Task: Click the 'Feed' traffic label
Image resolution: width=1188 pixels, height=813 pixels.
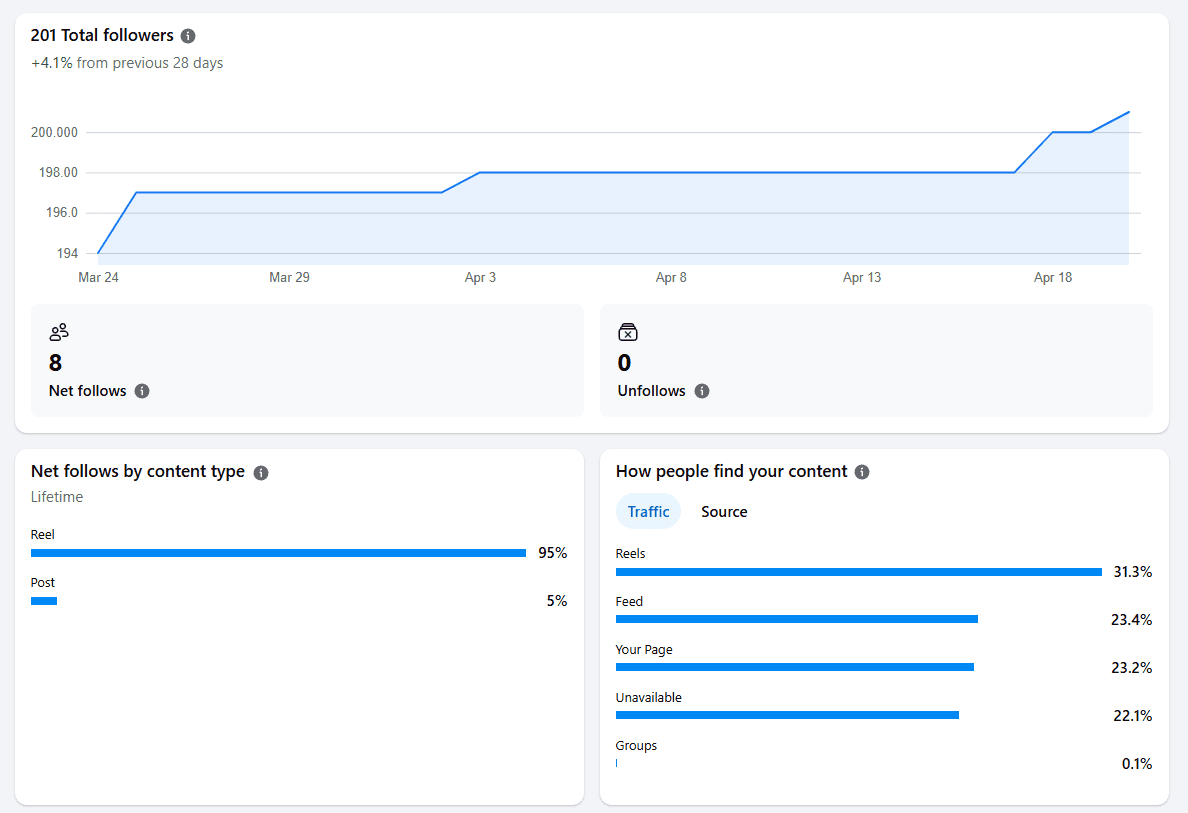Action: tap(629, 602)
